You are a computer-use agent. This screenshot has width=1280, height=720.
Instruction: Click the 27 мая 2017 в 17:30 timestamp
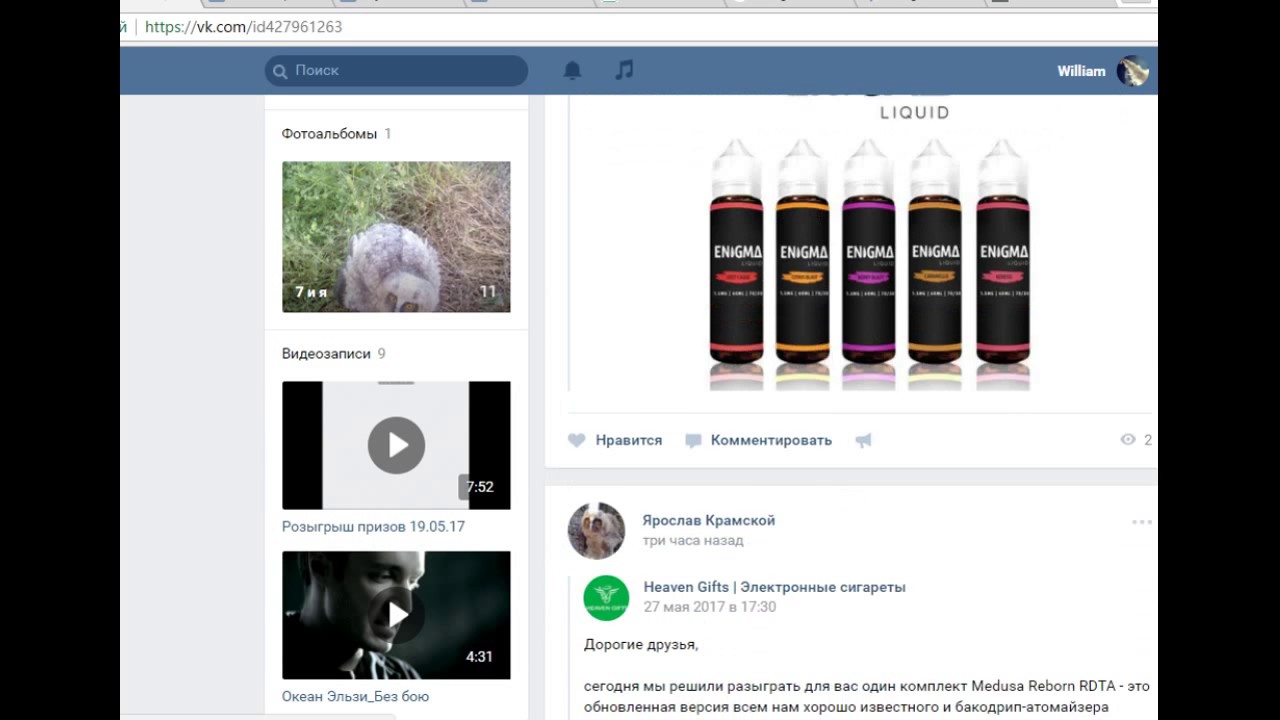(x=710, y=607)
